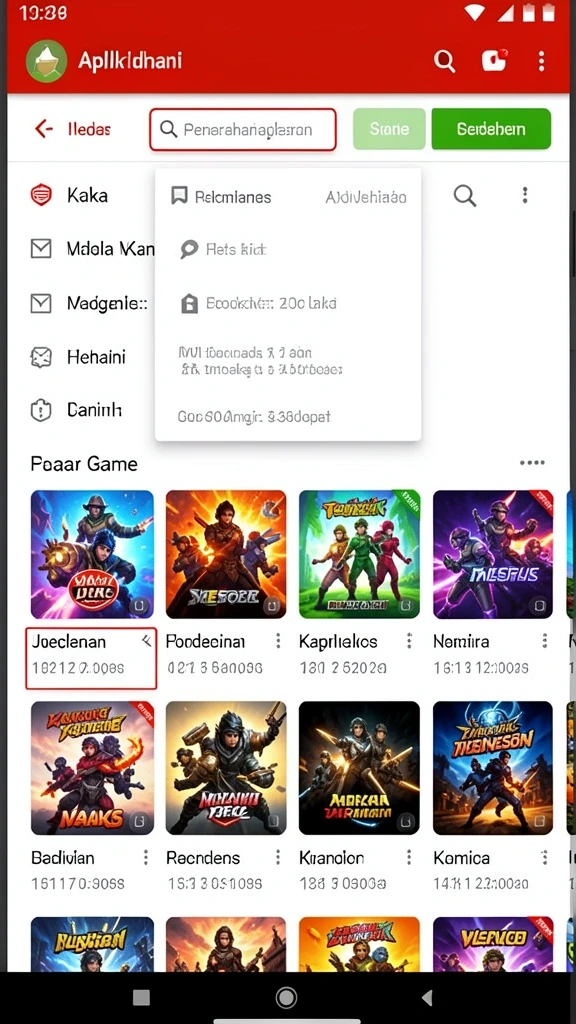Tap the shield icon beside Caninh
576x1024 pixels.
pos(41,410)
